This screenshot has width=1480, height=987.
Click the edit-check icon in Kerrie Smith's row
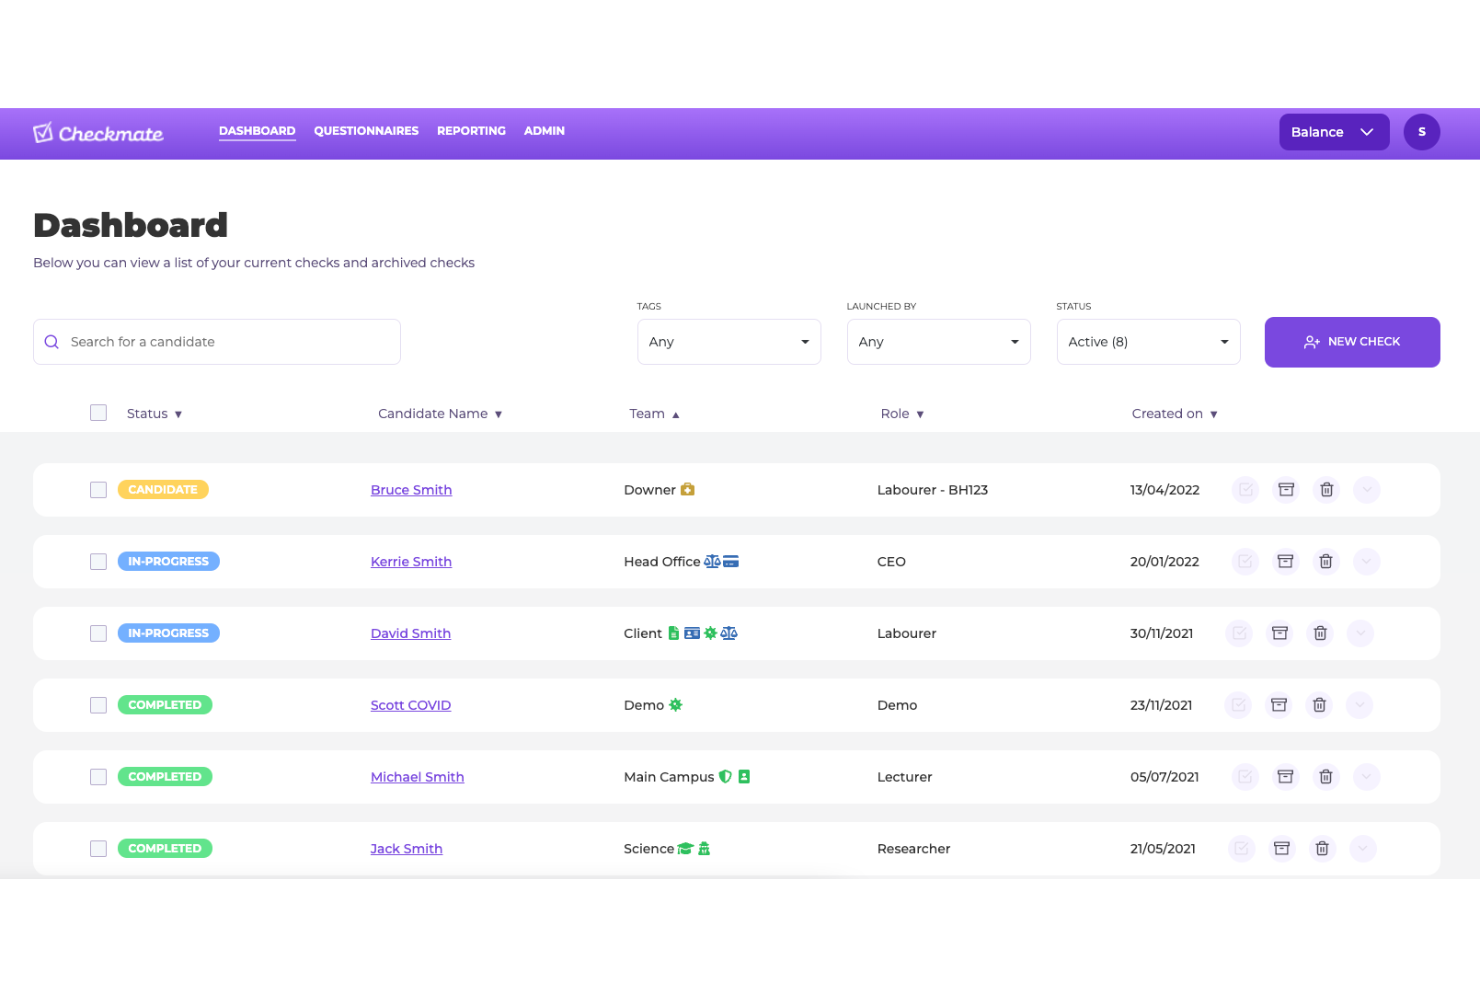1244,562
